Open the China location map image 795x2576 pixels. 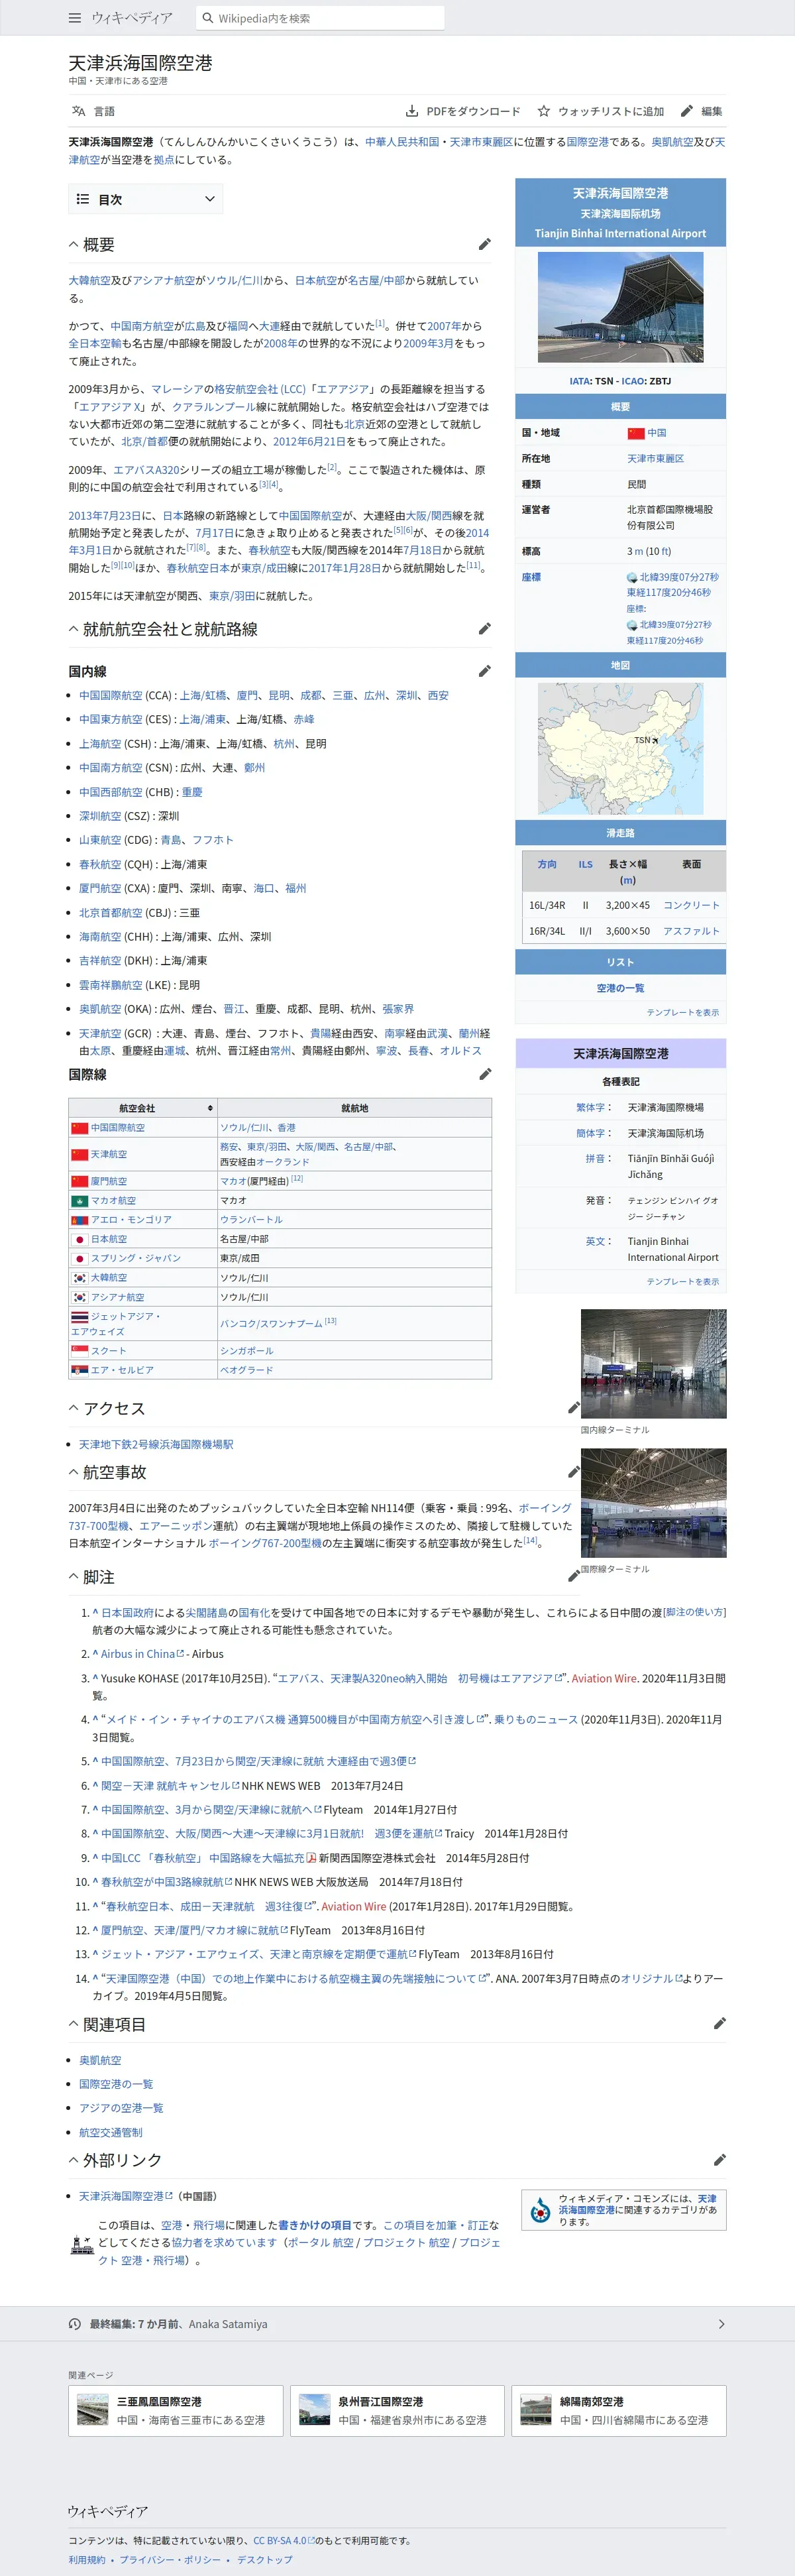pyautogui.click(x=620, y=749)
